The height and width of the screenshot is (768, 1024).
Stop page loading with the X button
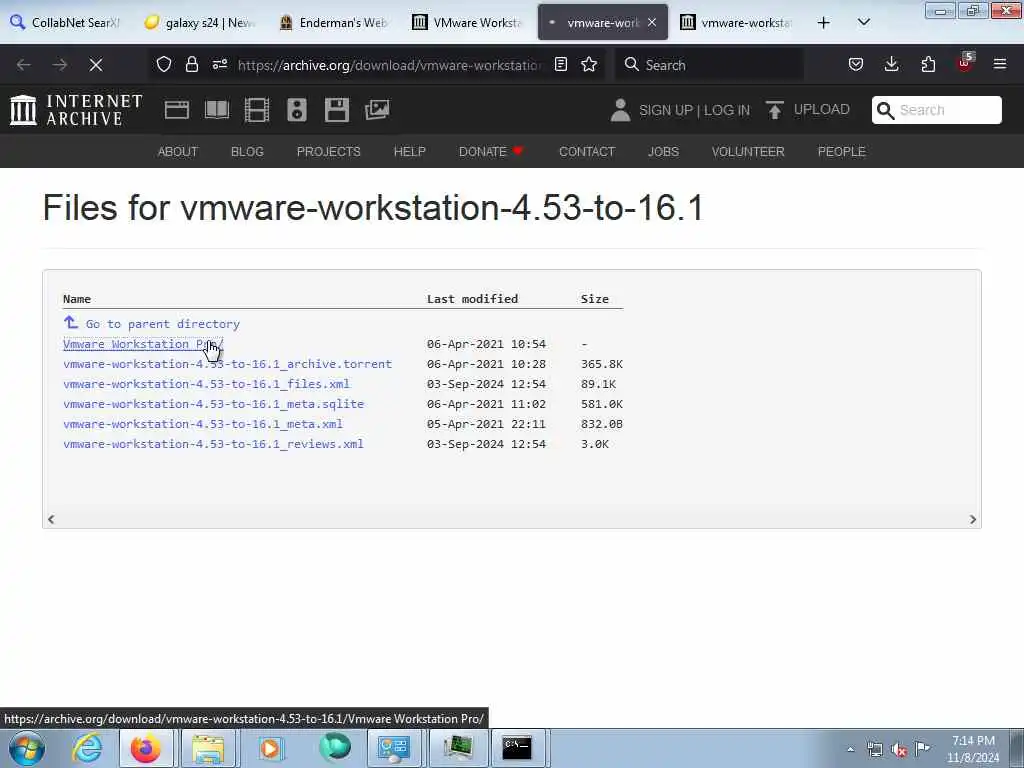pyautogui.click(x=95, y=65)
